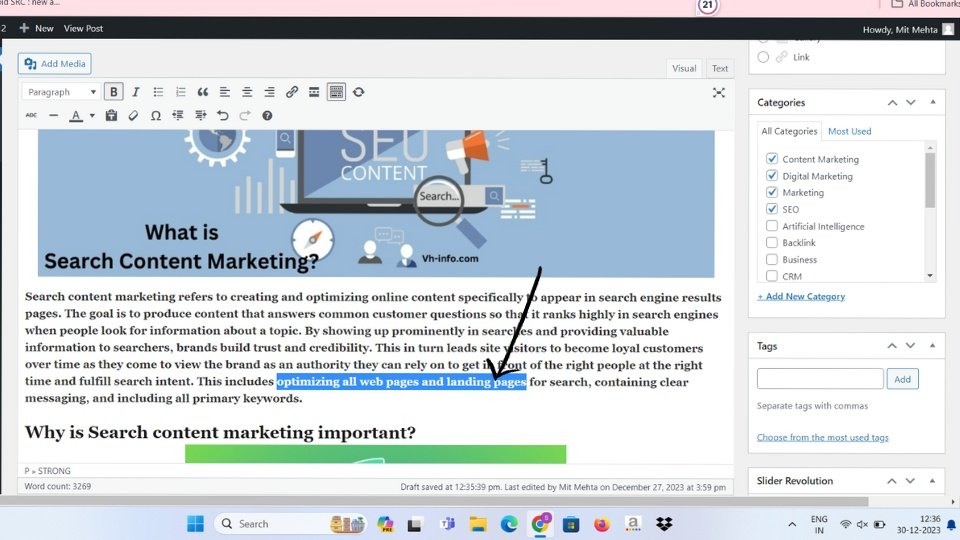
Task: Align text center
Action: [247, 92]
